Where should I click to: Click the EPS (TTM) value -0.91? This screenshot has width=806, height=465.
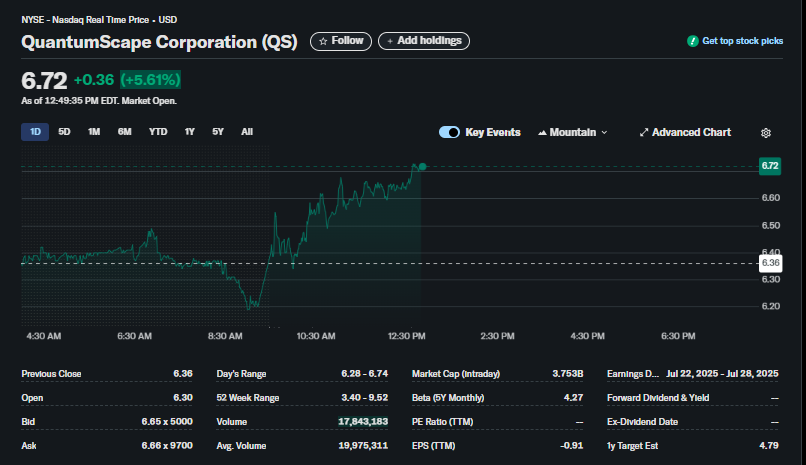572,446
